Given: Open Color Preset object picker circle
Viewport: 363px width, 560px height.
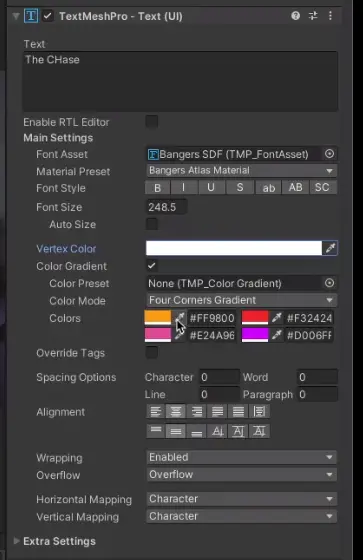Looking at the screenshot, I should click(x=329, y=283).
